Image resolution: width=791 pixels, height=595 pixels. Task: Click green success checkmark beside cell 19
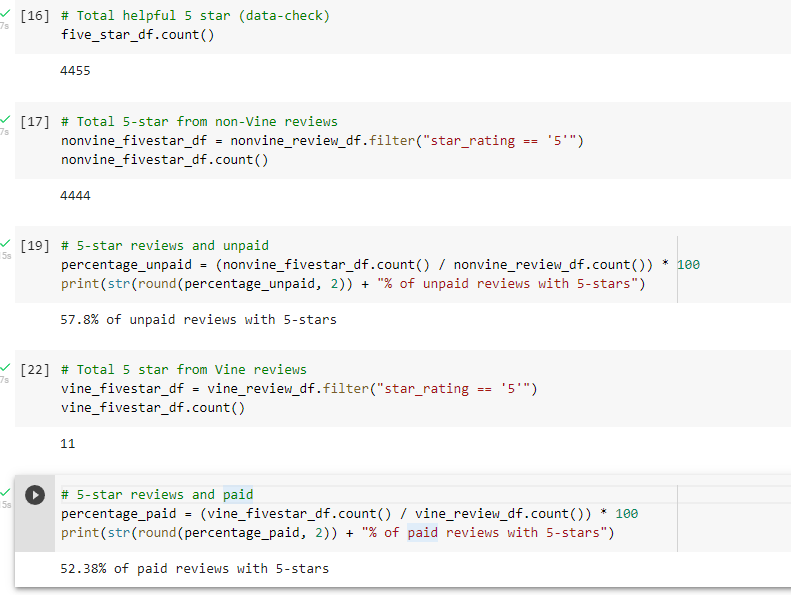pos(5,244)
